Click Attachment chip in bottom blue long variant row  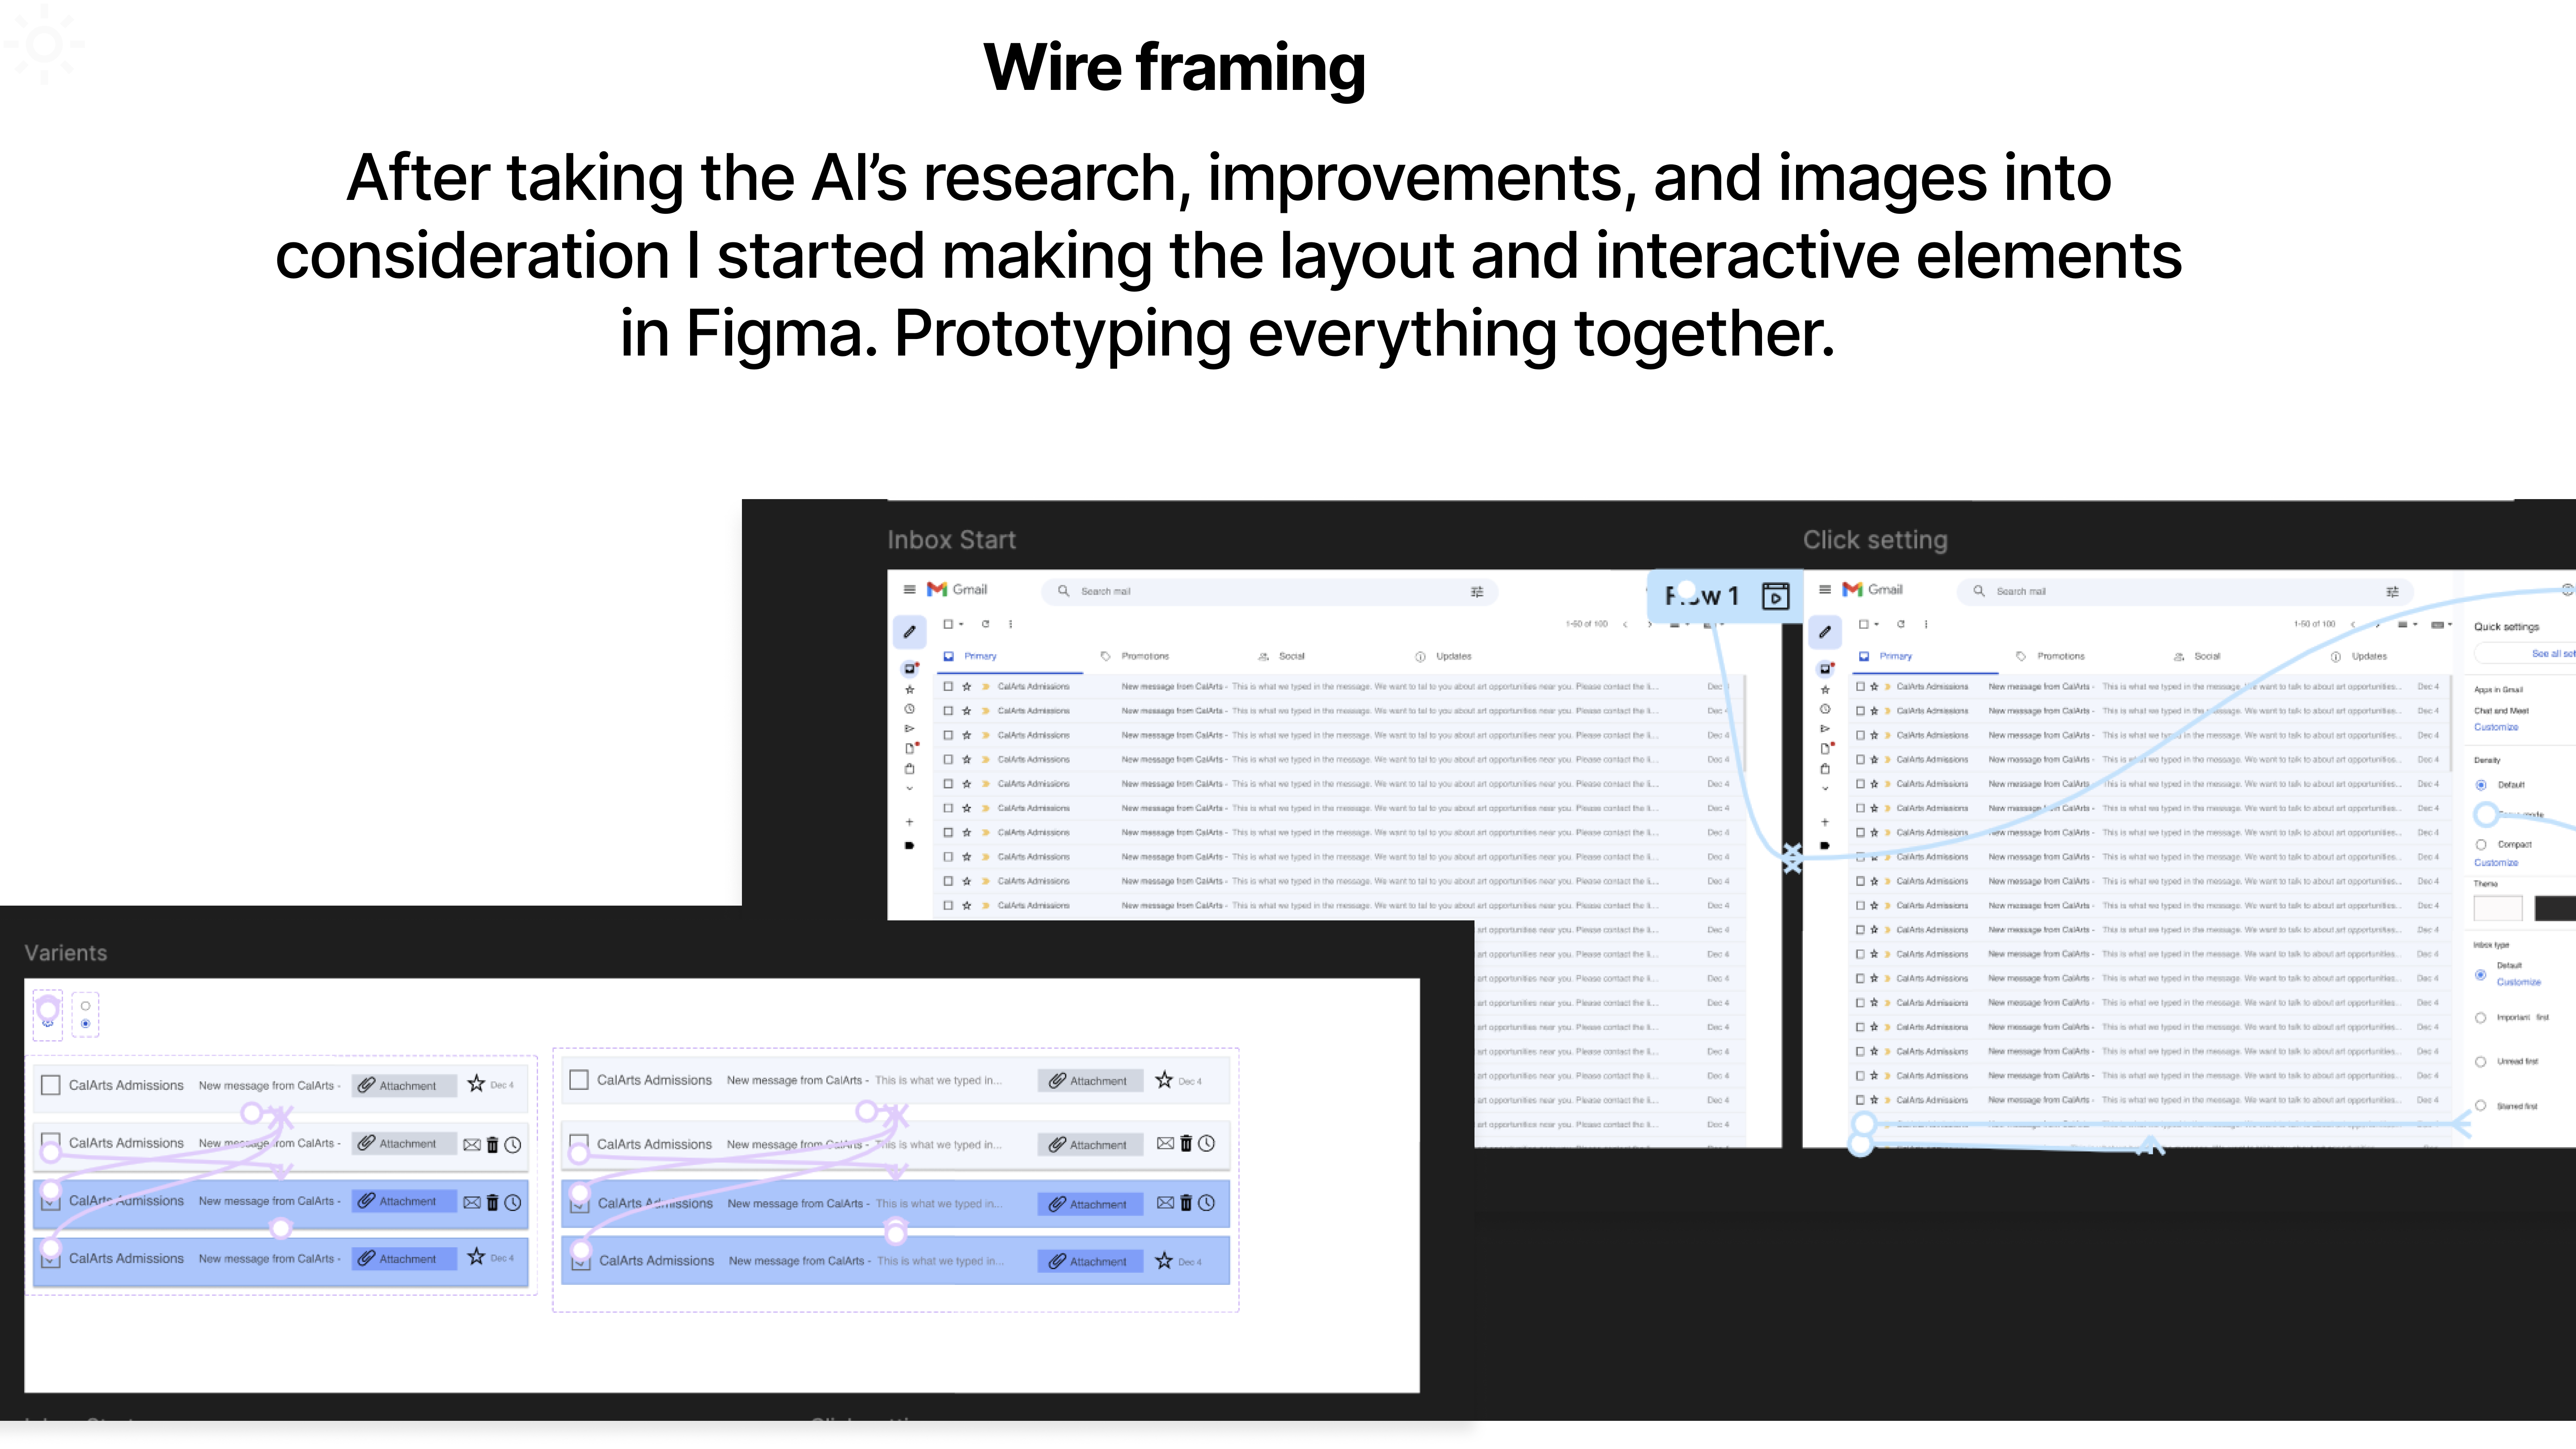coord(1090,1261)
